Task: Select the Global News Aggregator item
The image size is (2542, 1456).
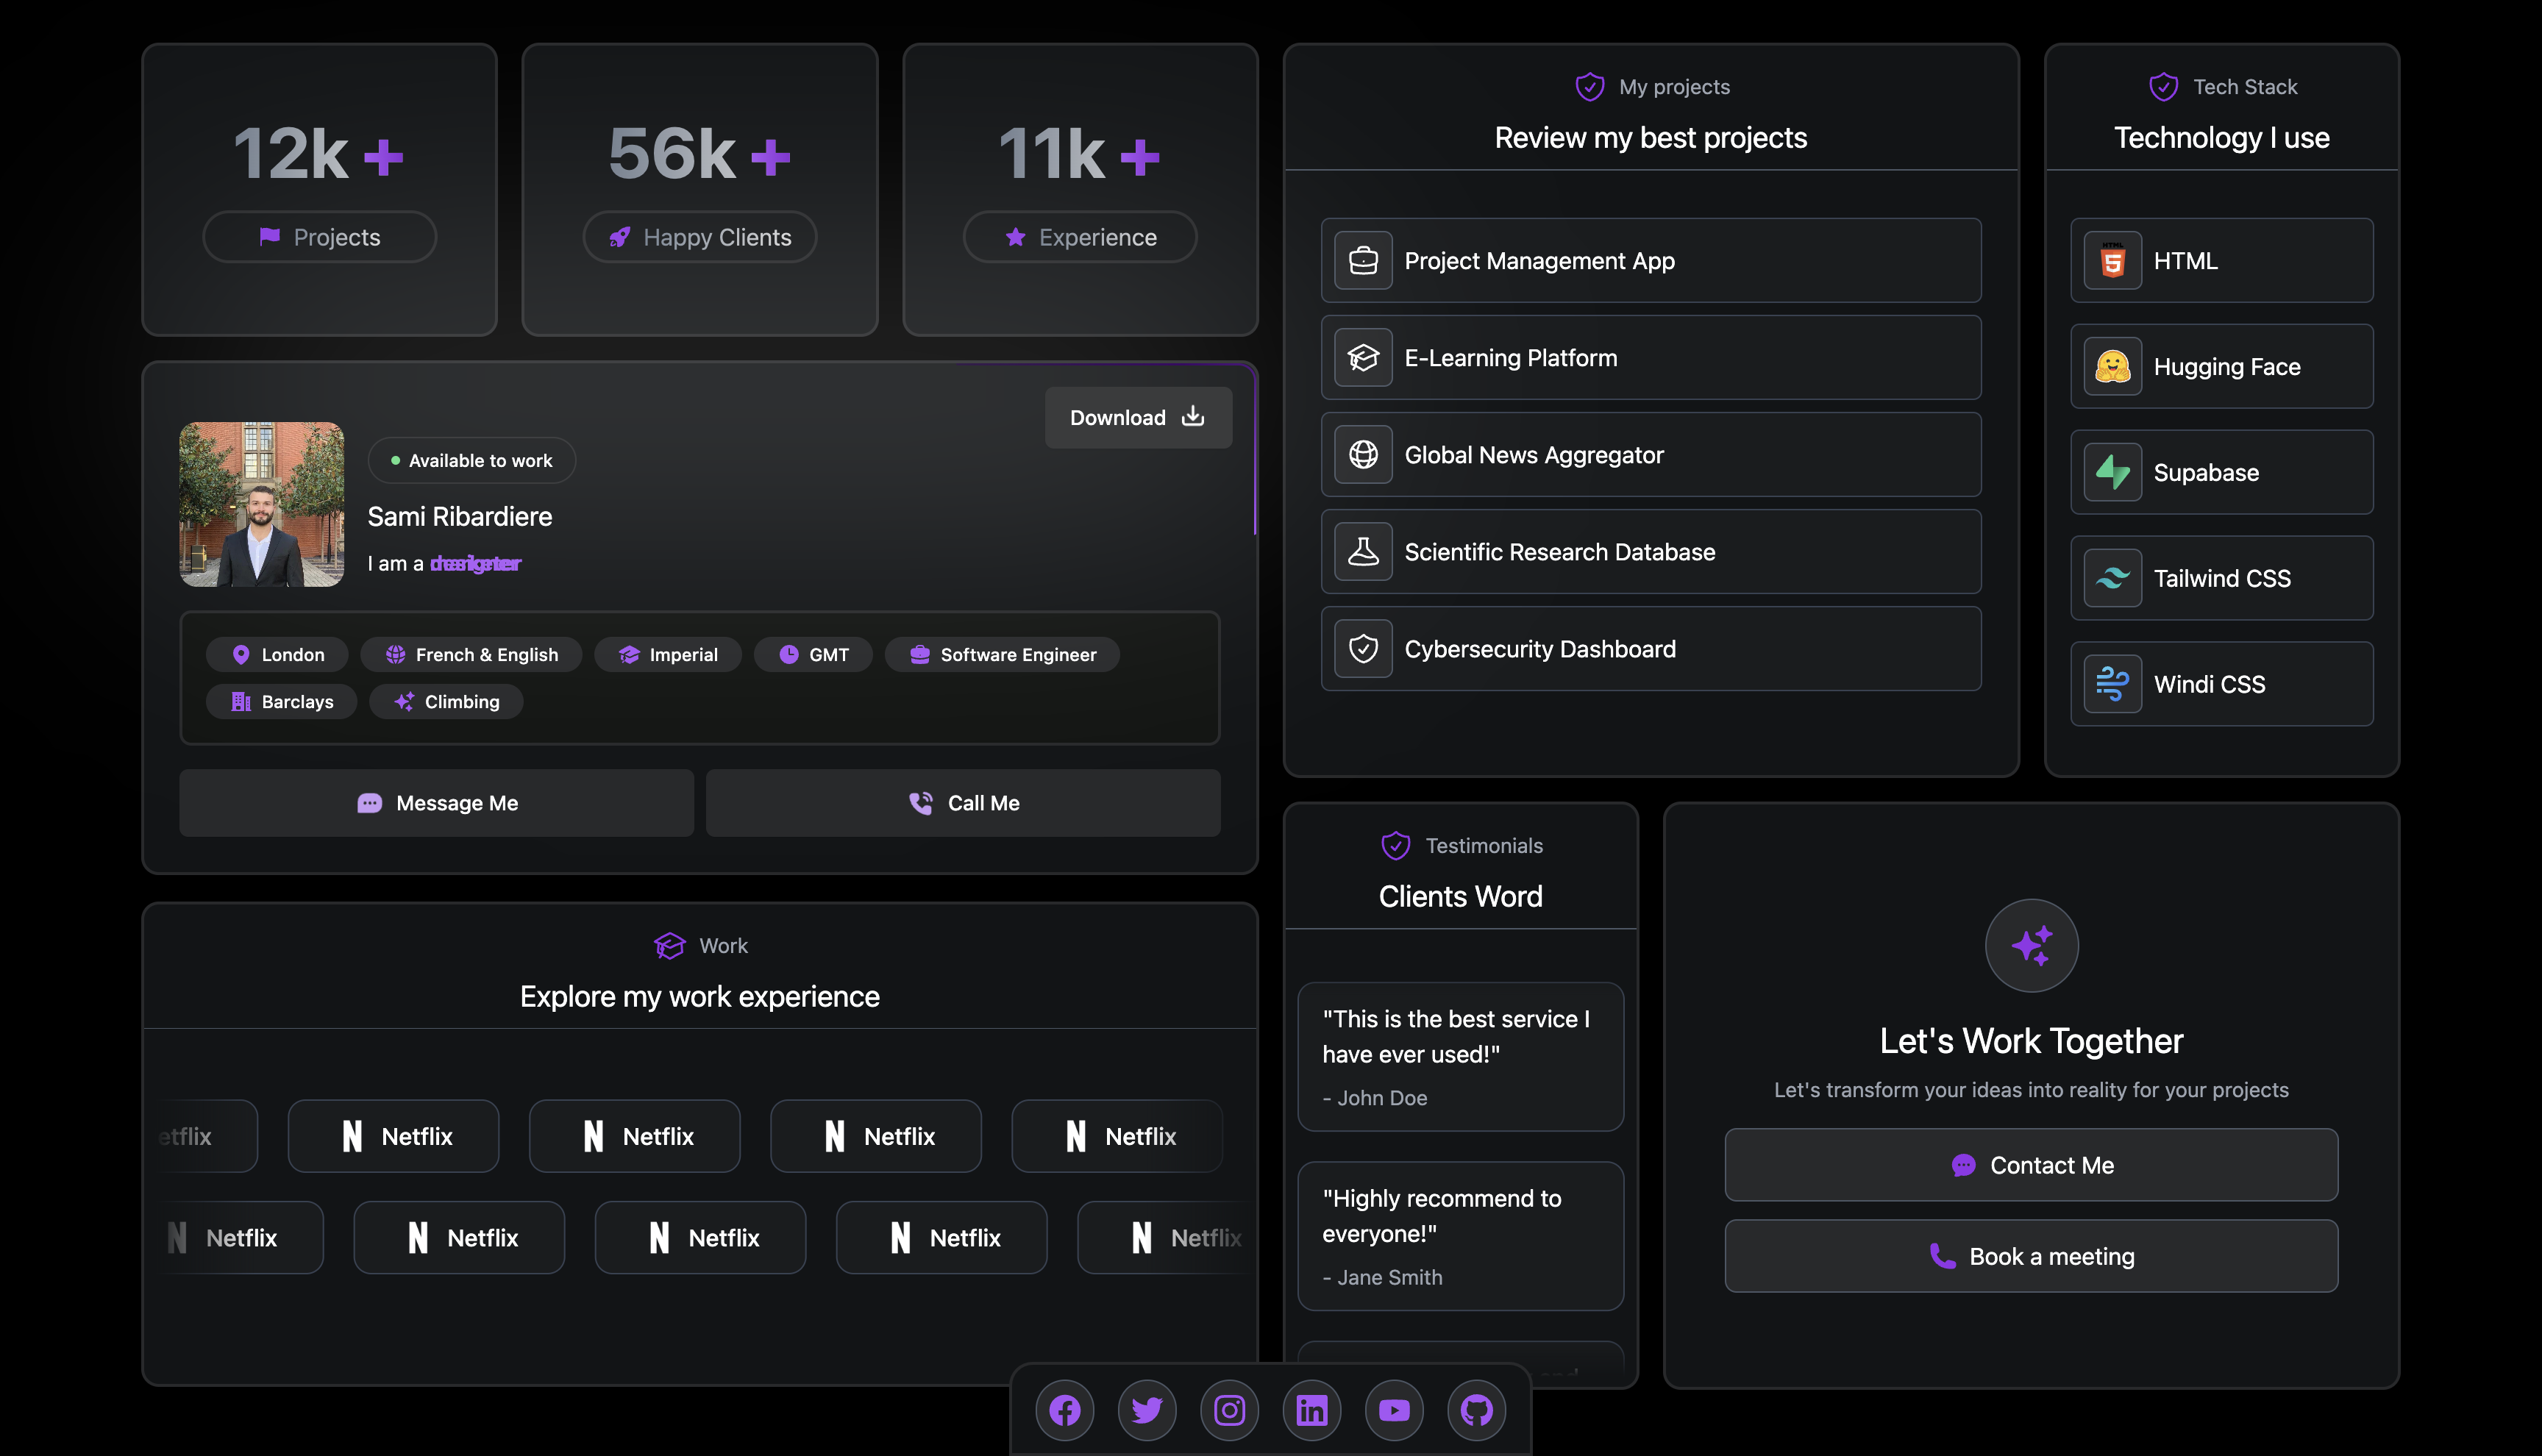Action: click(x=1650, y=455)
